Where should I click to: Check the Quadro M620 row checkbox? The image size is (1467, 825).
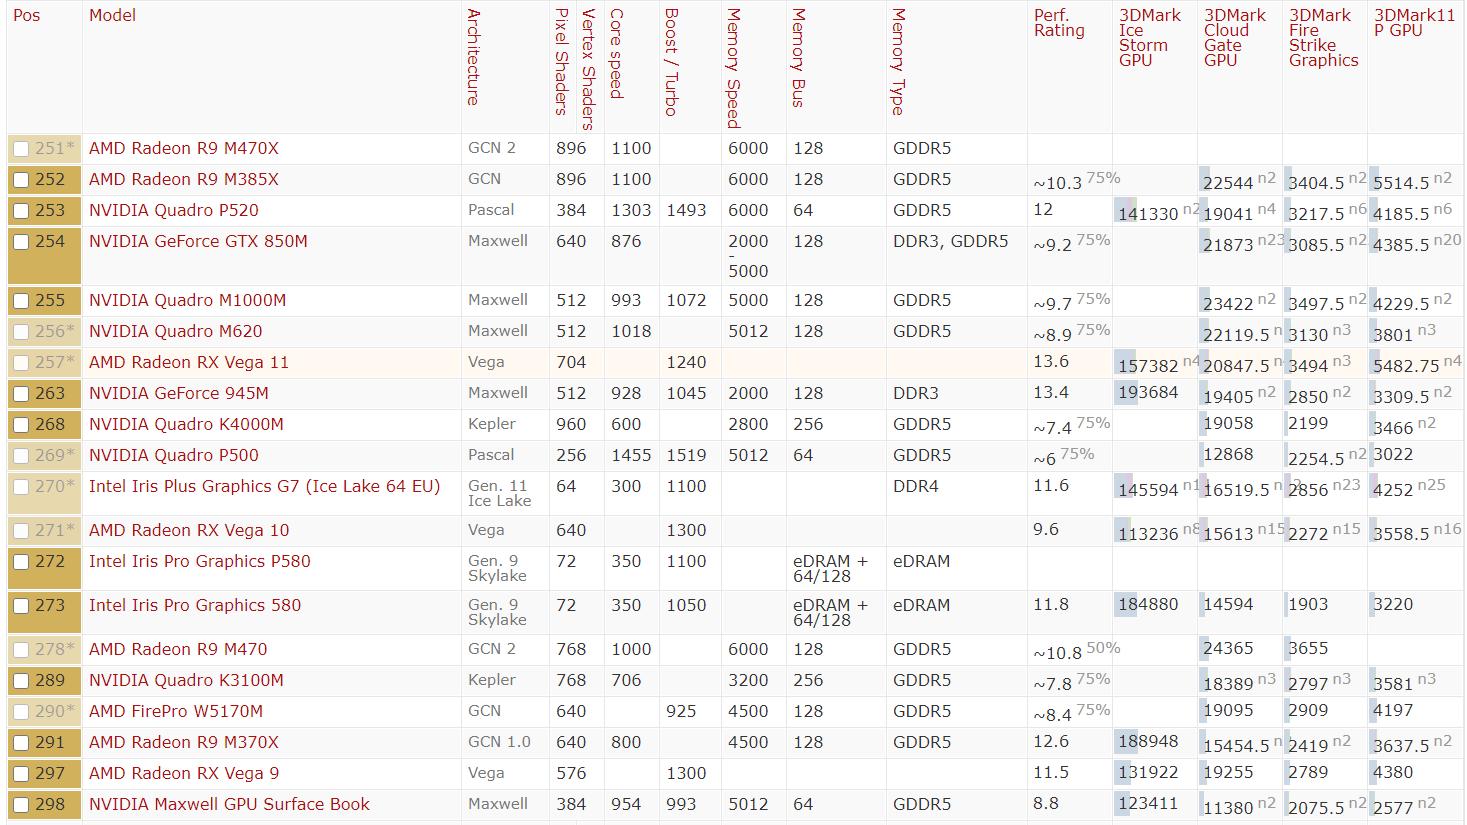click(x=21, y=332)
